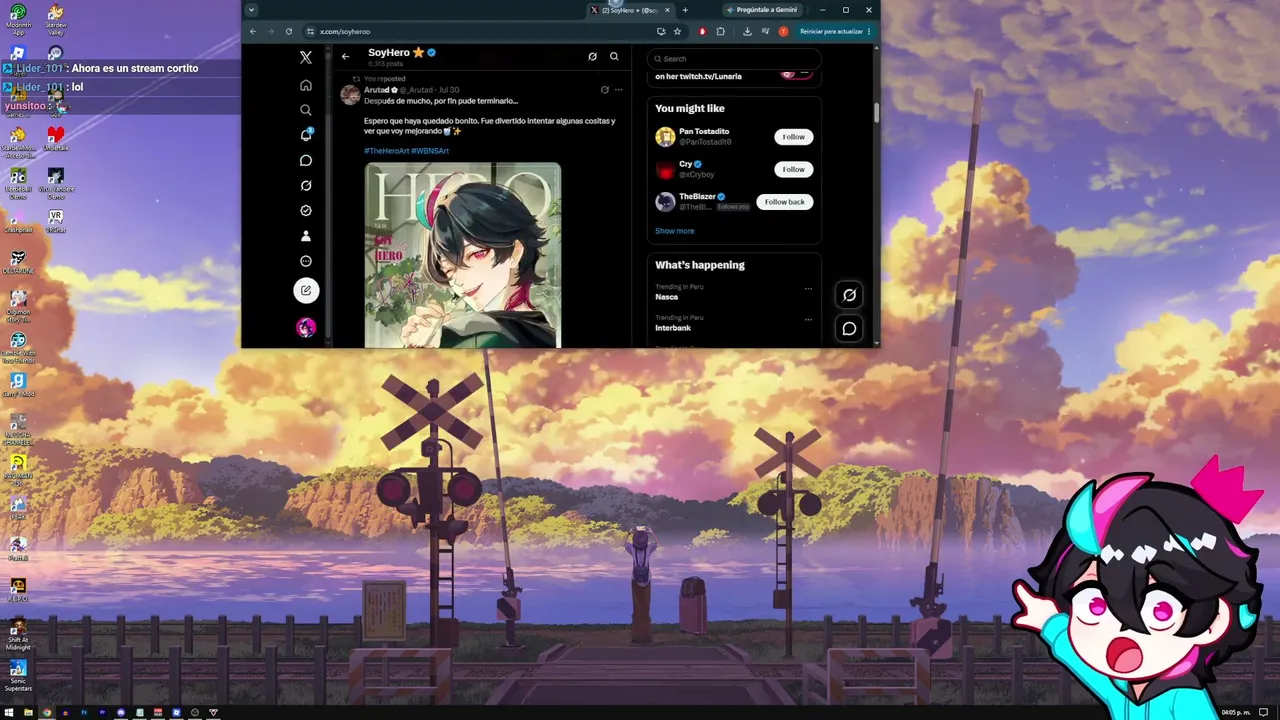The image size is (1280, 720).
Task: Click Reiniciar para actualizar button
Action: pyautogui.click(x=831, y=31)
